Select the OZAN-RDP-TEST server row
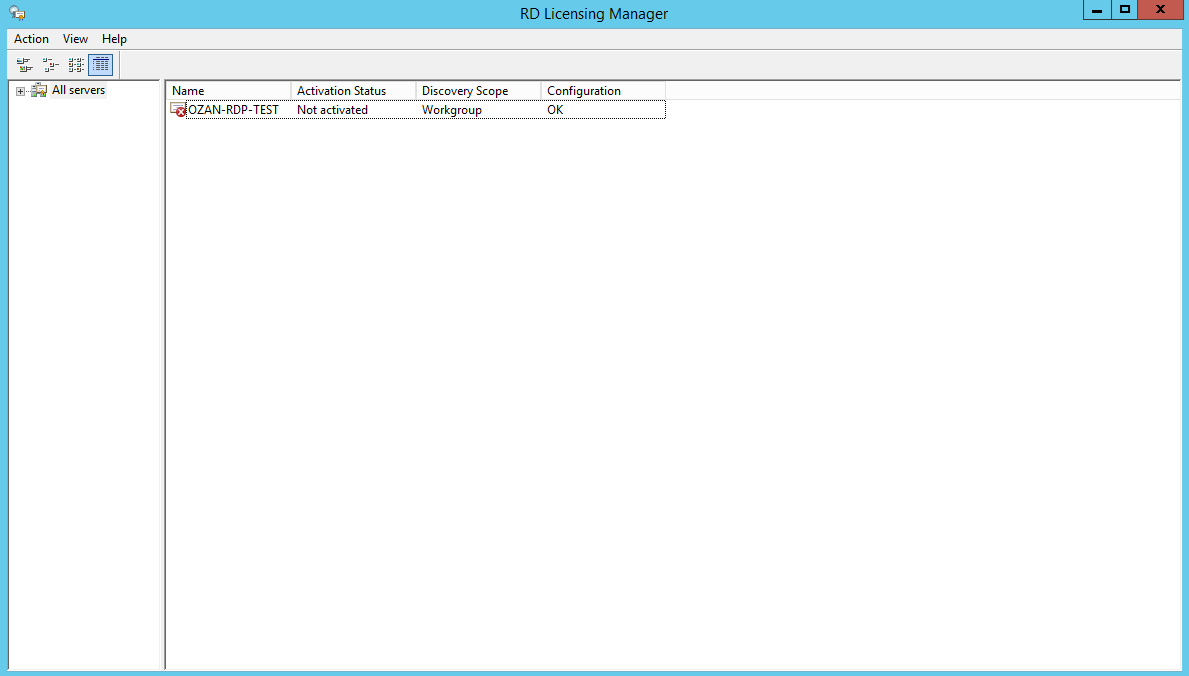This screenshot has width=1189, height=676. coord(233,110)
